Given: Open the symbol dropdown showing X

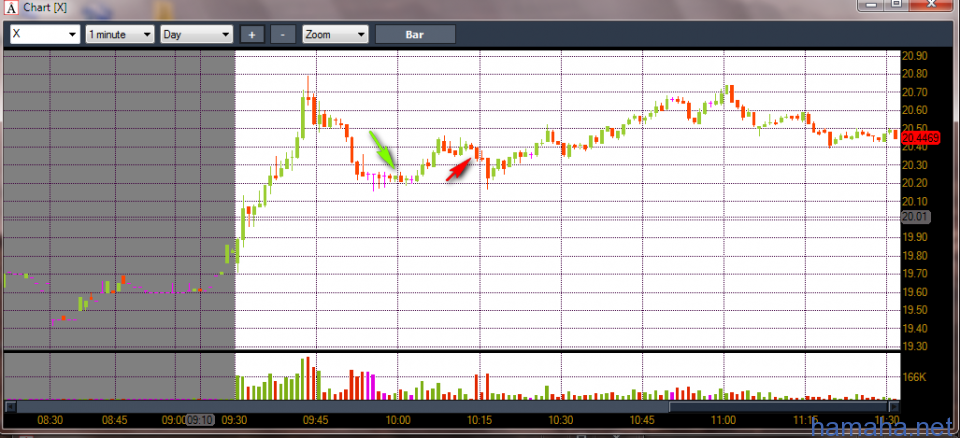Looking at the screenshot, I should point(45,34).
